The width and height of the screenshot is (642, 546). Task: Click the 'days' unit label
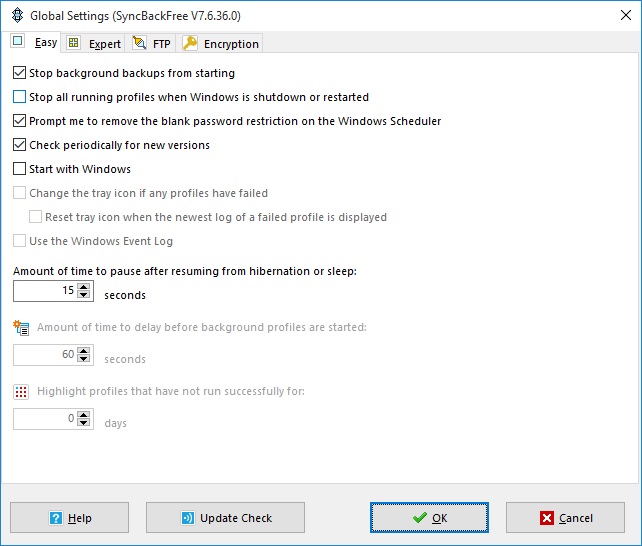coord(115,423)
